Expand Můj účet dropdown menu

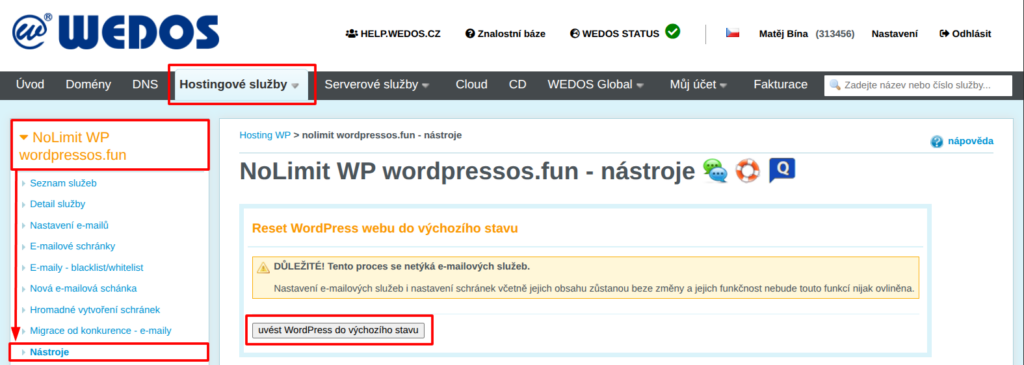pyautogui.click(x=699, y=84)
